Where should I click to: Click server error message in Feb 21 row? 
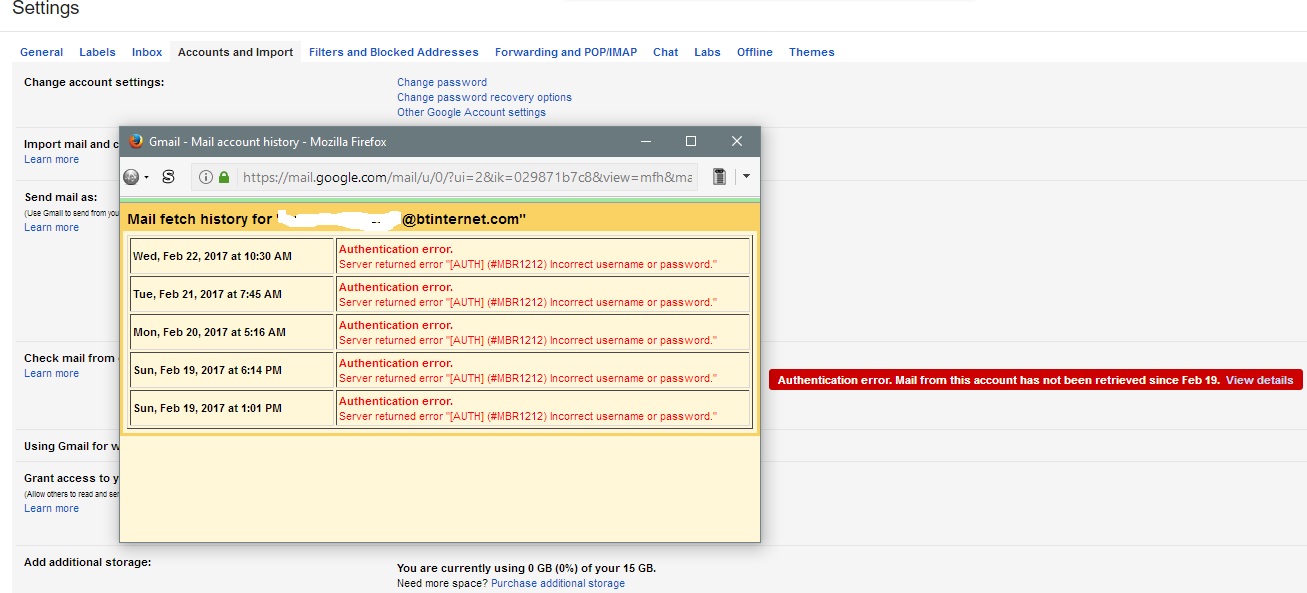tap(528, 302)
